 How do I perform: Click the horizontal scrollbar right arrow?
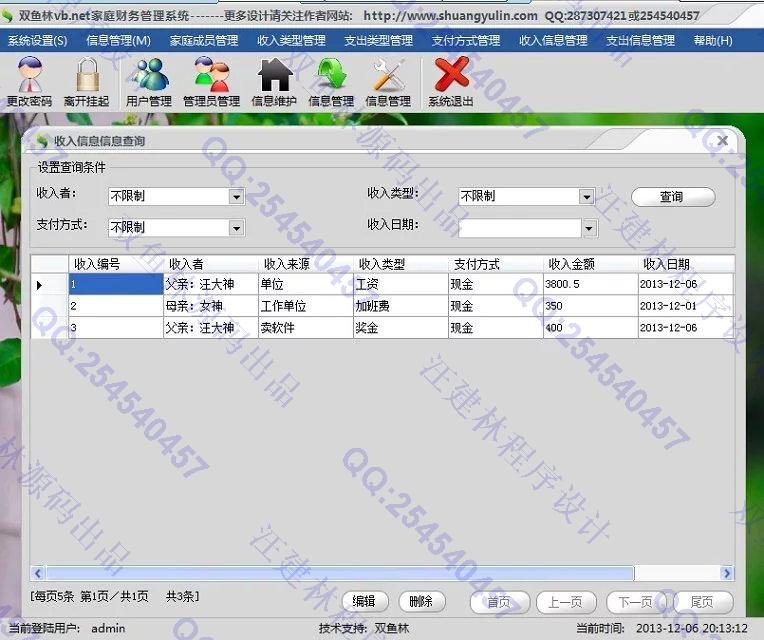tap(727, 573)
